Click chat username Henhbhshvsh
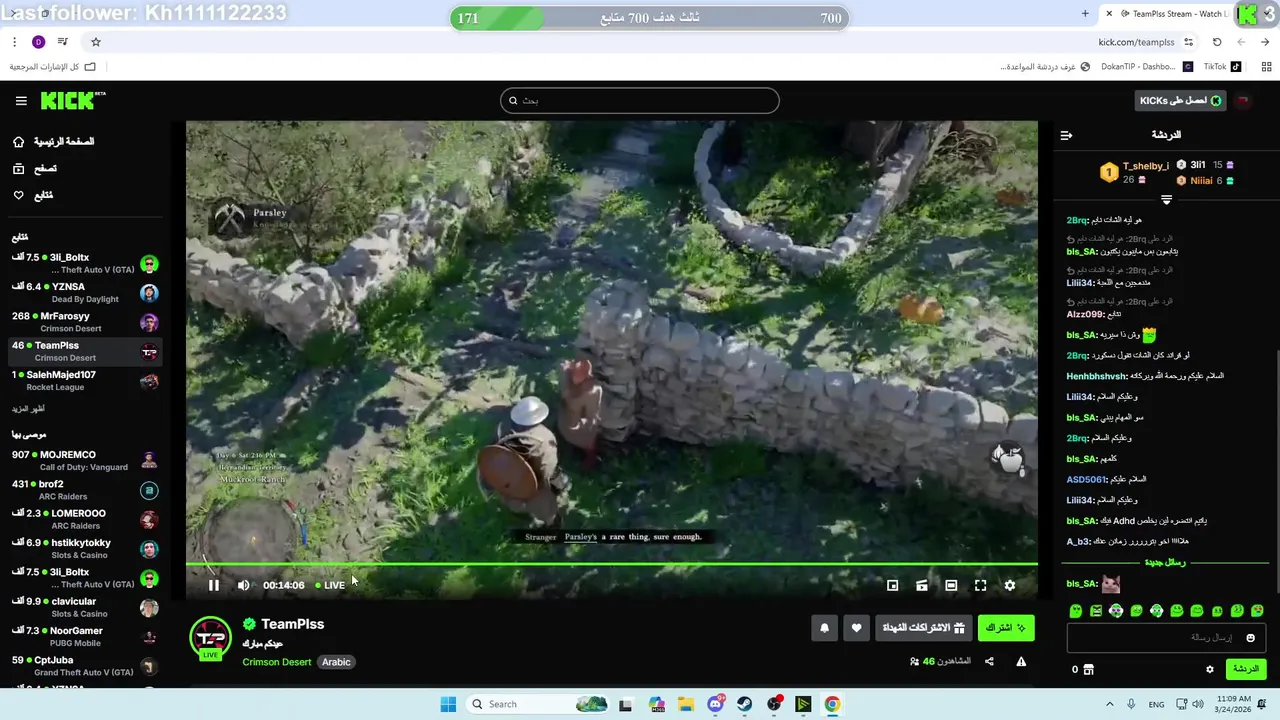Viewport: 1280px width, 720px height. pyautogui.click(x=1097, y=376)
